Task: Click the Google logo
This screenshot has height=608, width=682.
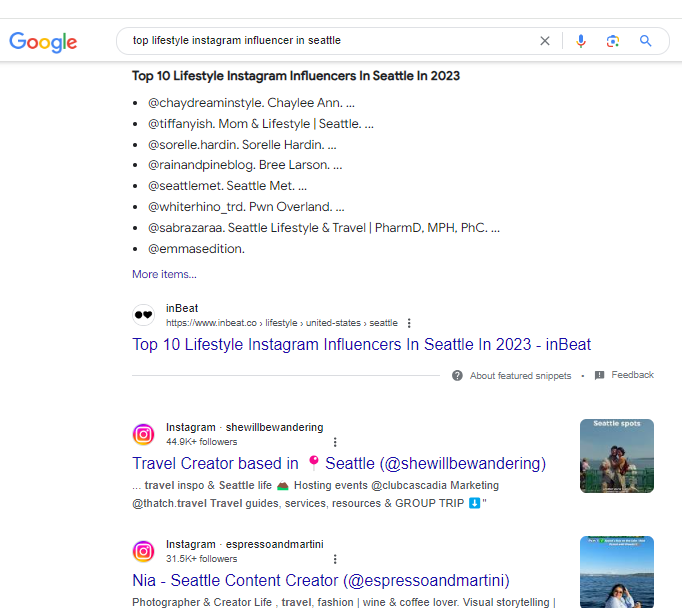Action: [43, 42]
